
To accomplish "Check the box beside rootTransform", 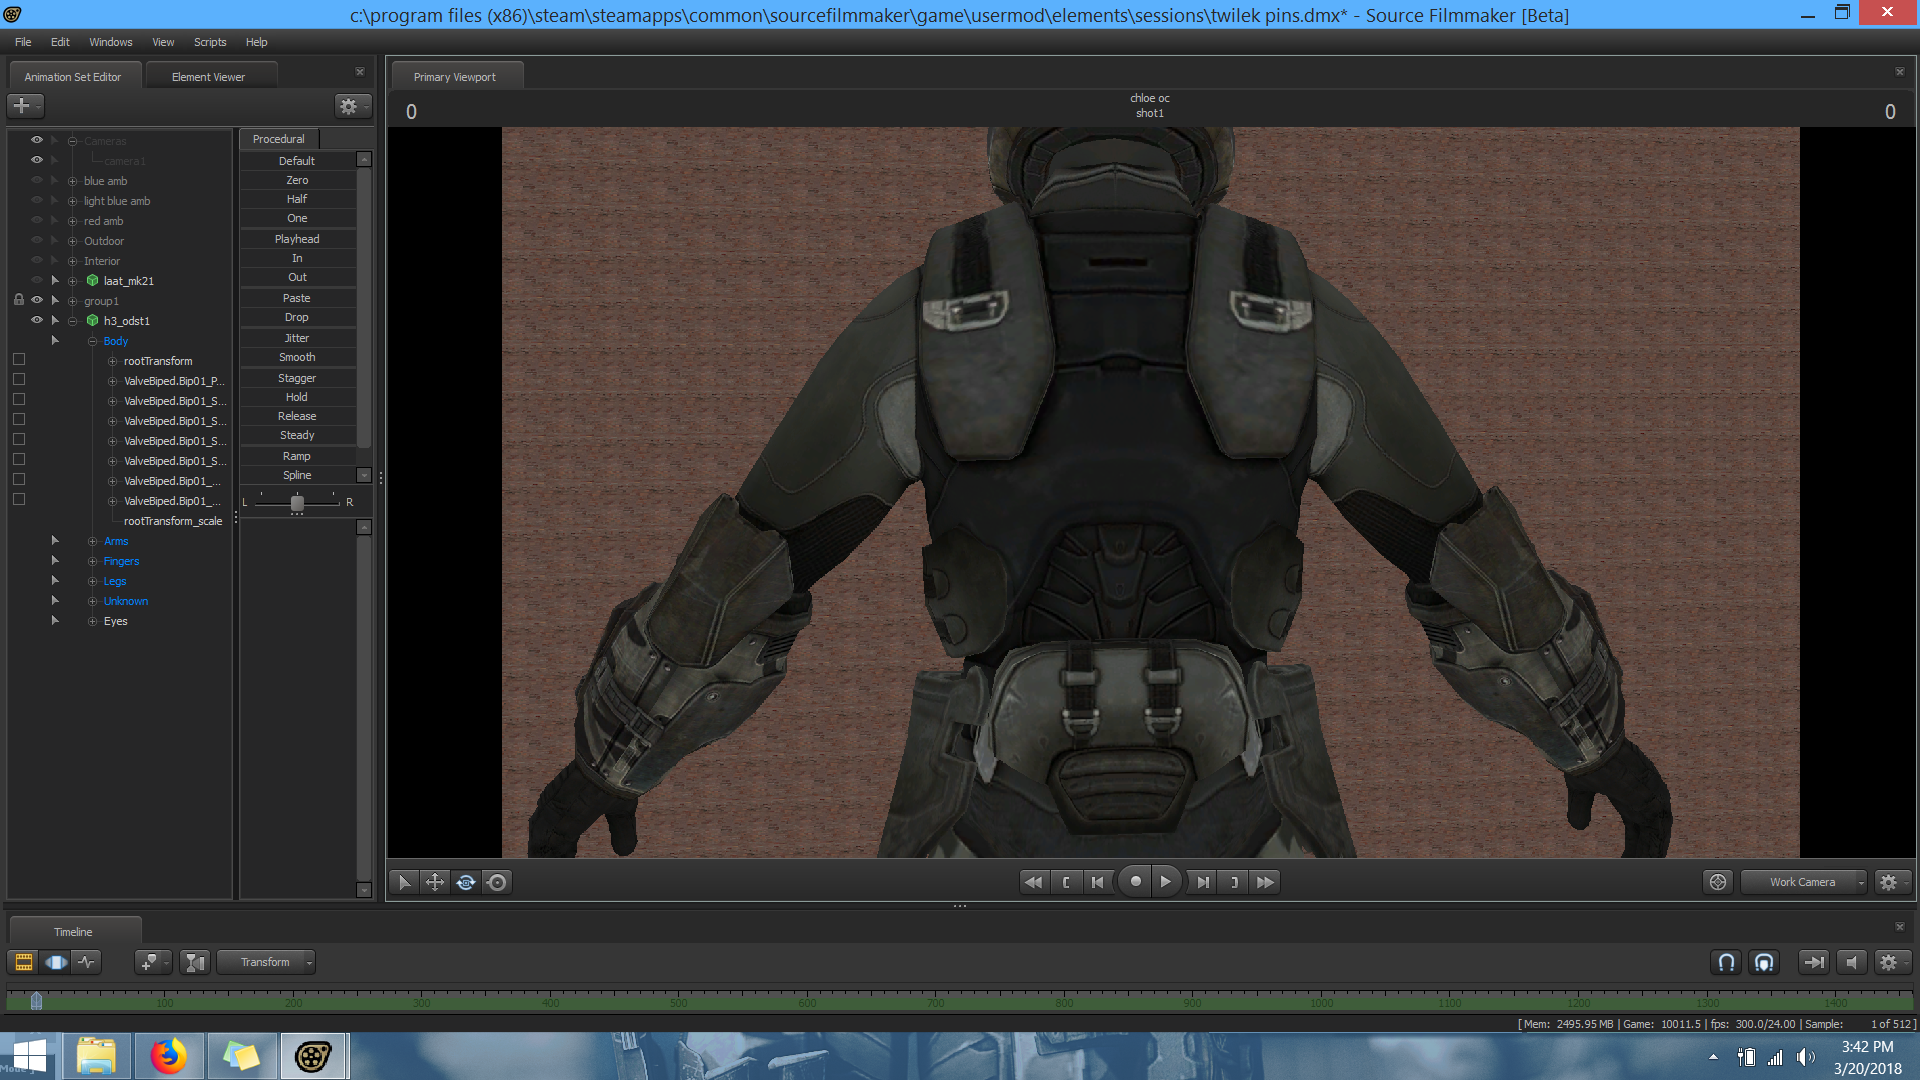I will (19, 360).
